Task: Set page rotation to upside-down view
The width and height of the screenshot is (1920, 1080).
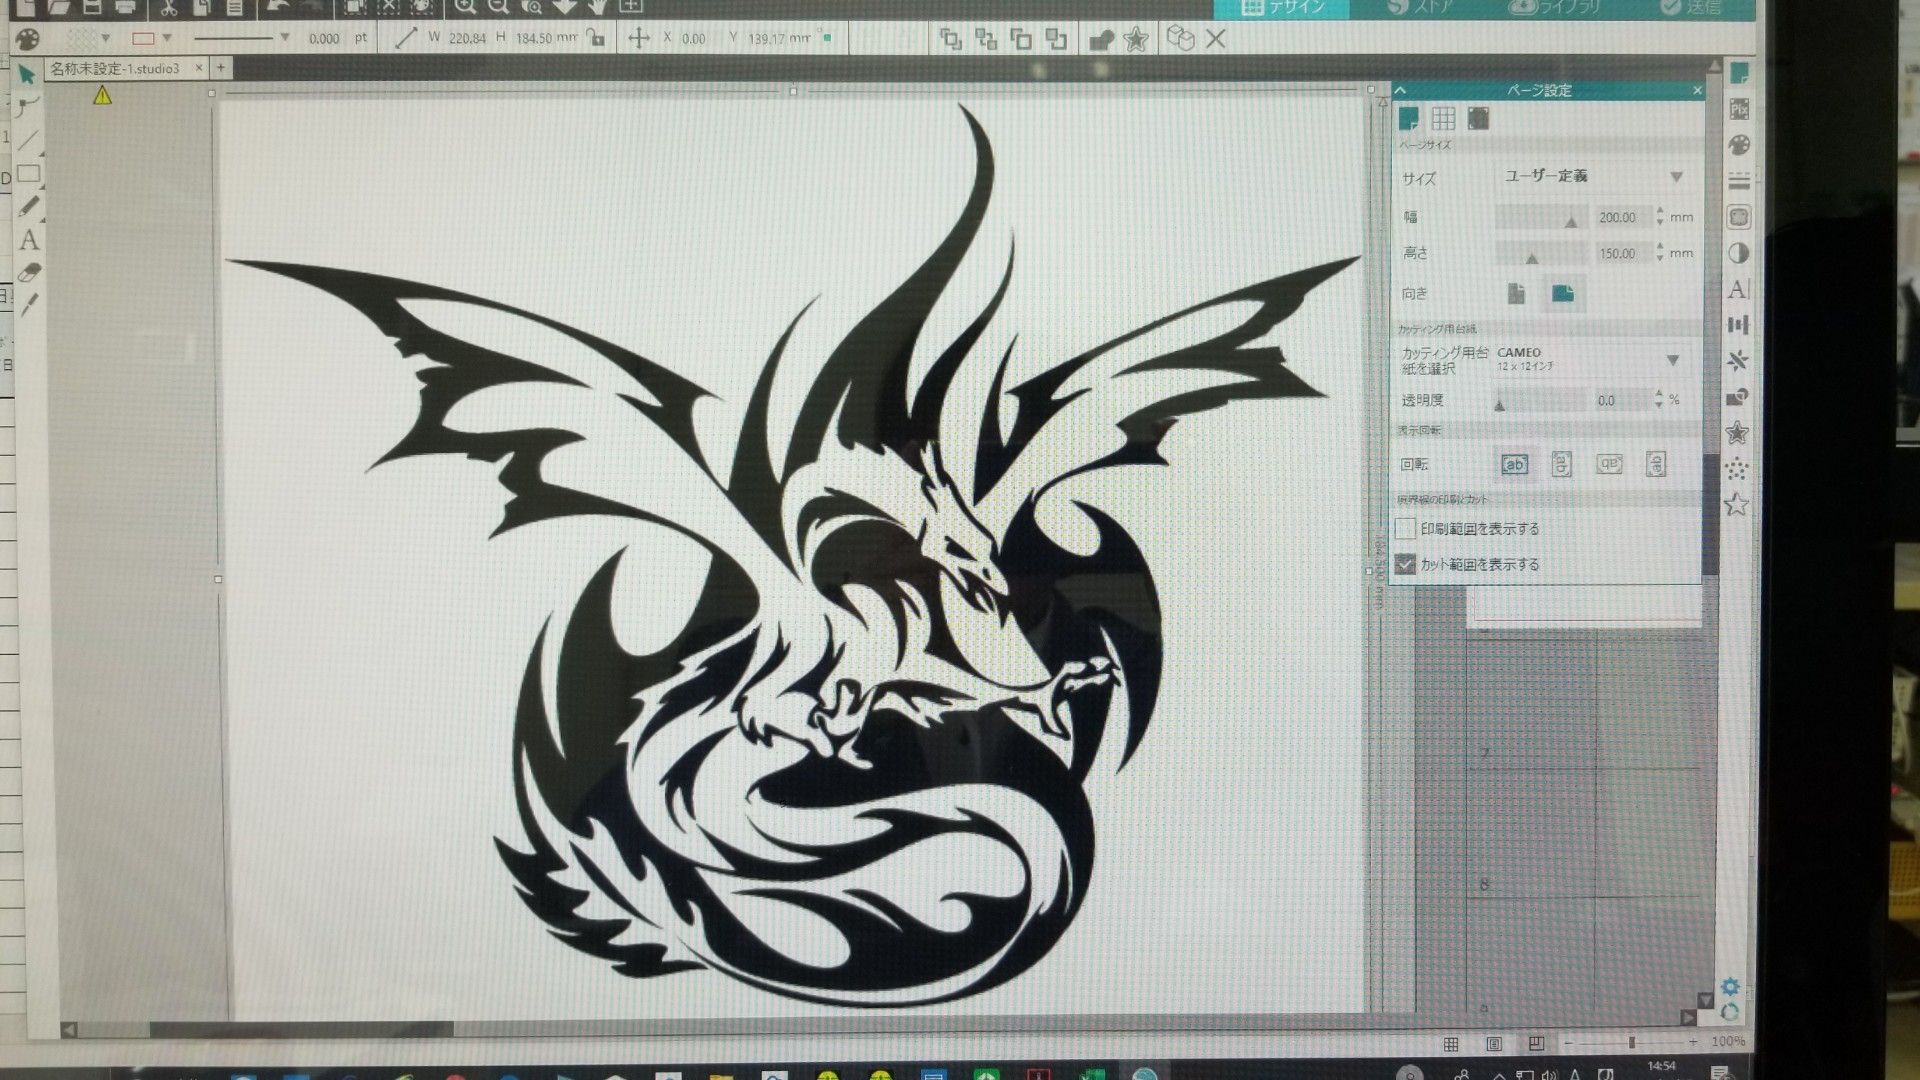Action: pyautogui.click(x=1609, y=464)
